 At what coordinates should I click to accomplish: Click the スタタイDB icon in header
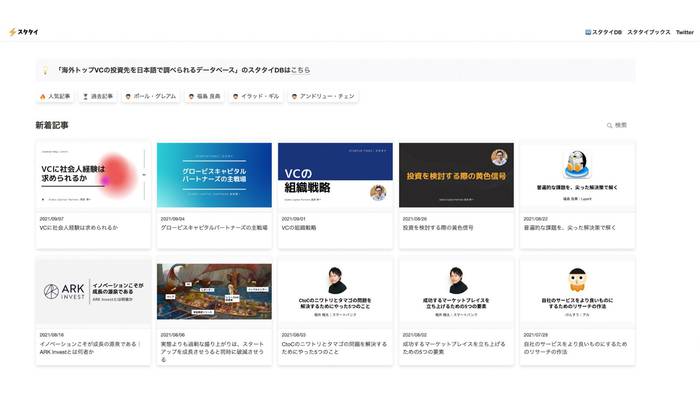click(588, 32)
